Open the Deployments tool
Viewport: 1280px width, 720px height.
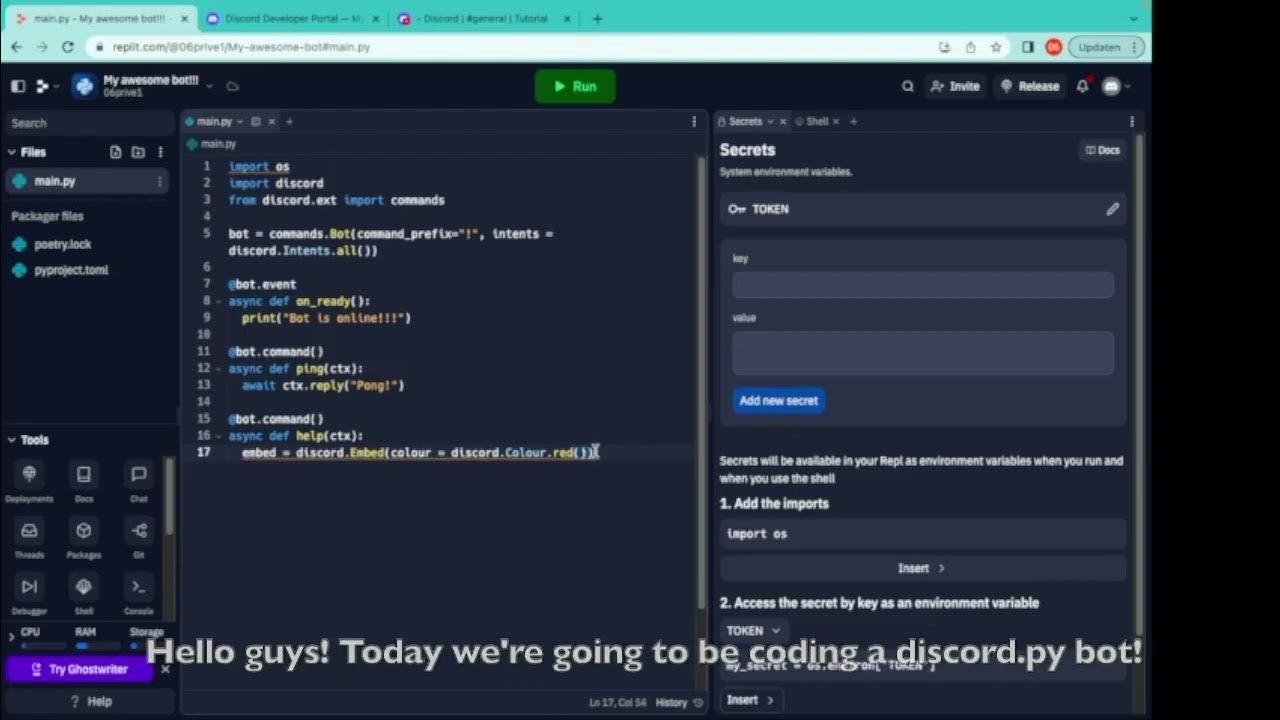coord(29,481)
